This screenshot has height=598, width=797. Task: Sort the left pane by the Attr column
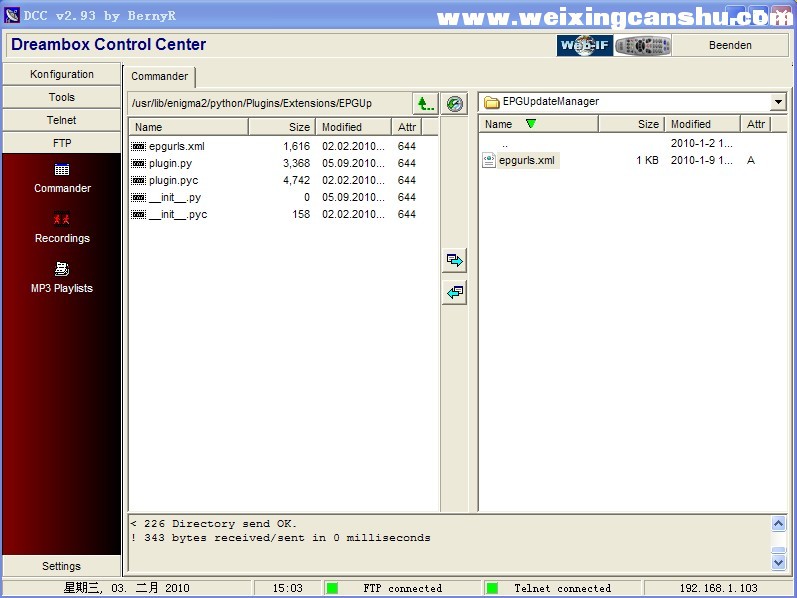pos(407,127)
